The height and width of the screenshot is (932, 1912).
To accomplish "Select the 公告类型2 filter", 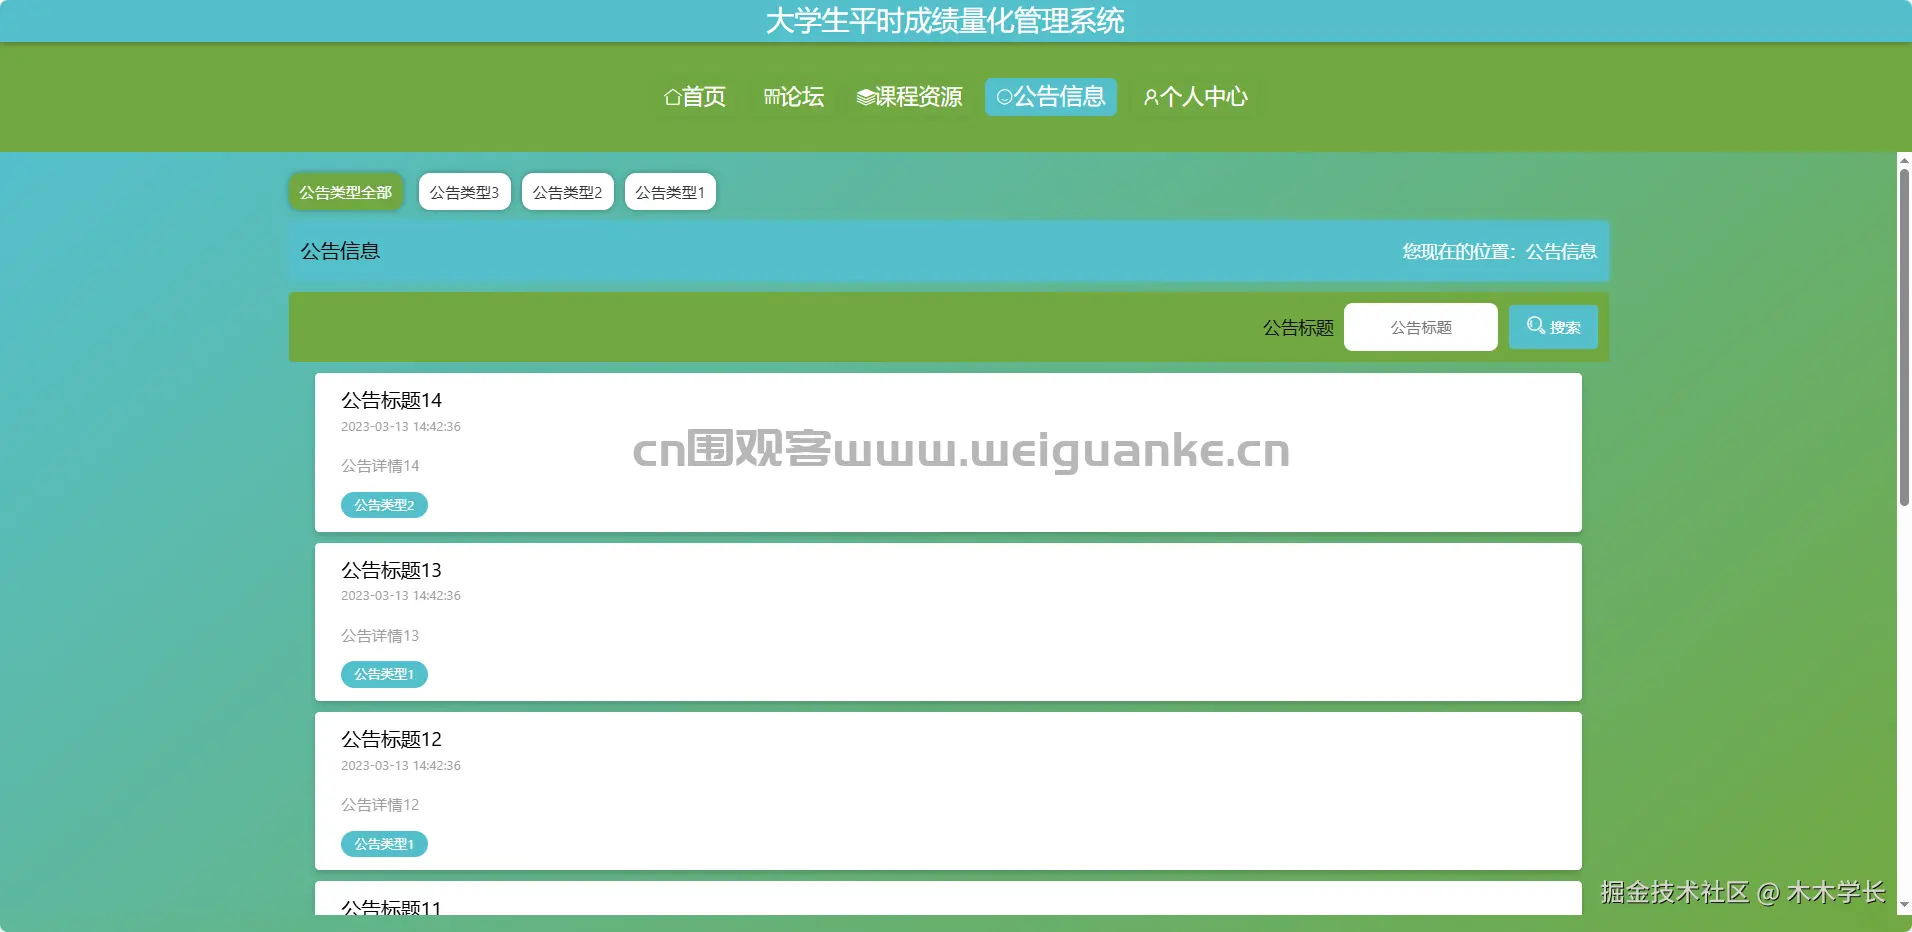I will point(567,191).
